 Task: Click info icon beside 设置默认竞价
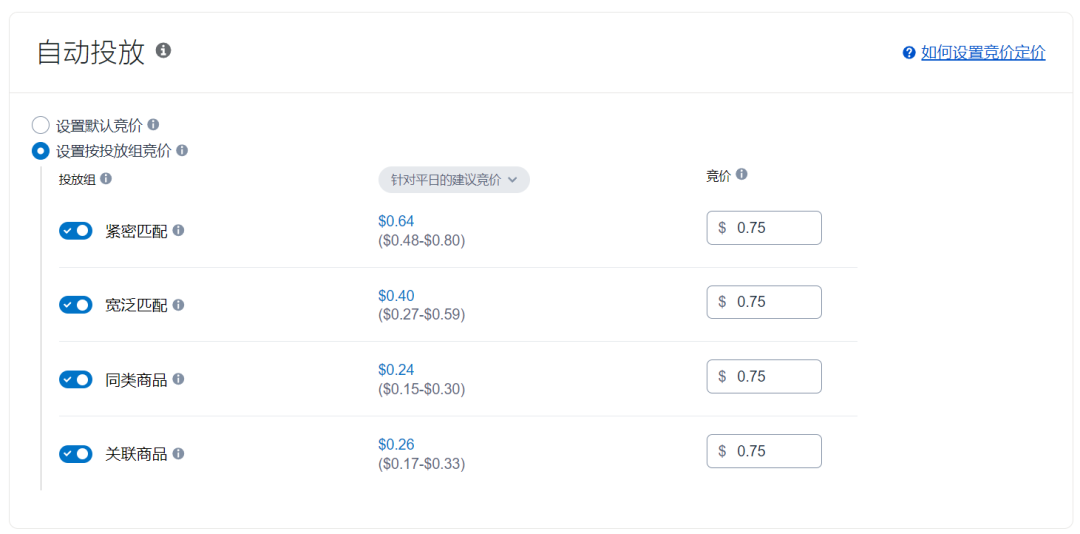(153, 125)
